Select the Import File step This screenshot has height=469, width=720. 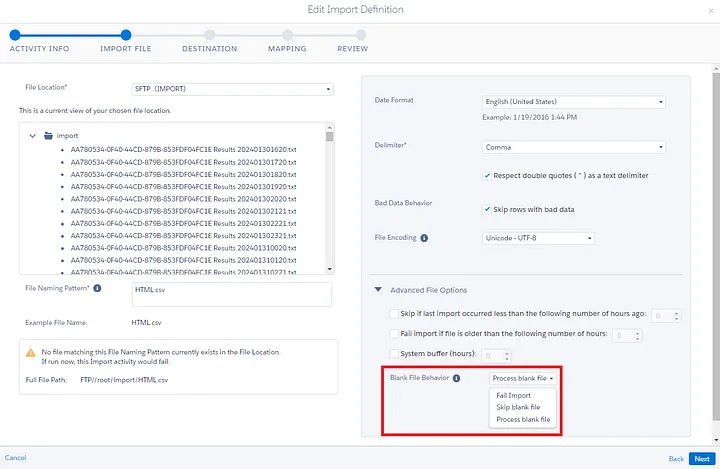click(126, 34)
